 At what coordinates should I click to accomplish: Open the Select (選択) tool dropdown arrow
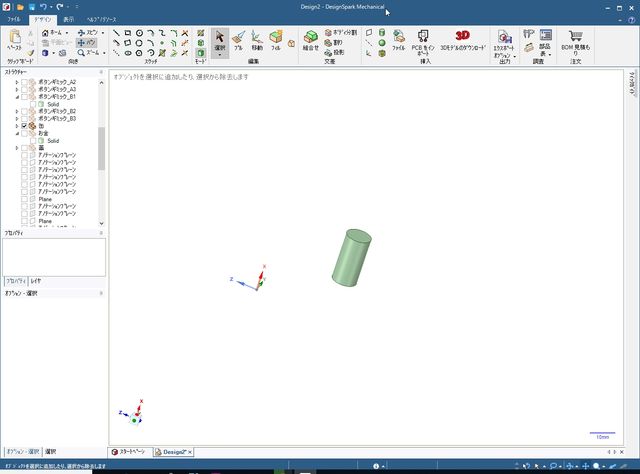(220, 54)
